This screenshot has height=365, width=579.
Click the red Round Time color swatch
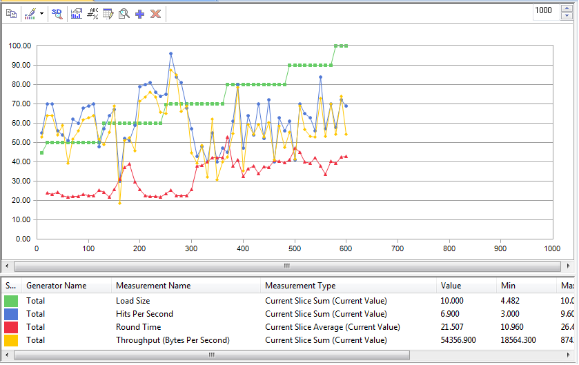point(11,327)
